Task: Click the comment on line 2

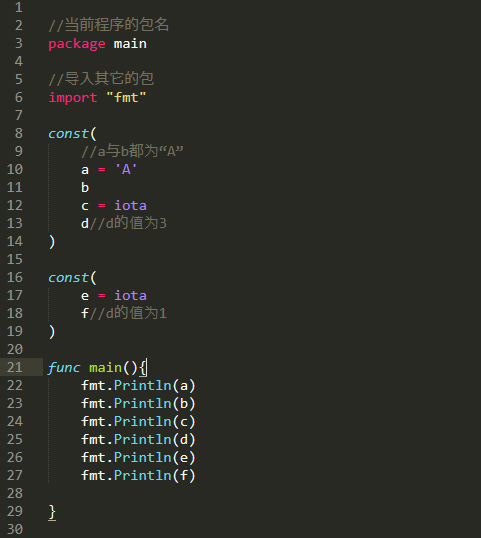Action: pyautogui.click(x=109, y=25)
